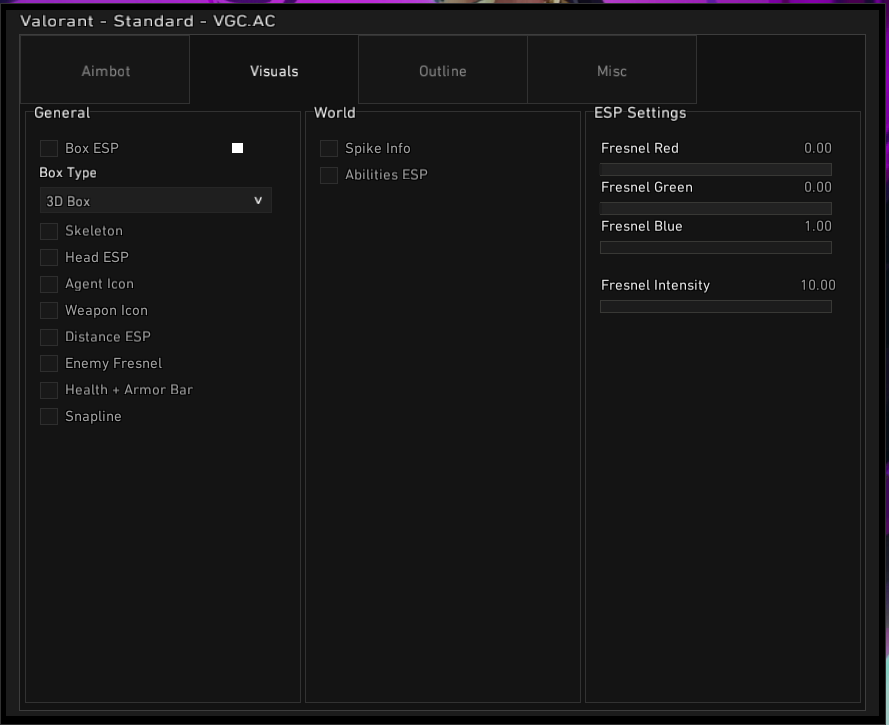The height and width of the screenshot is (725, 889).
Task: Enable the Box ESP checkbox
Action: [x=49, y=149]
